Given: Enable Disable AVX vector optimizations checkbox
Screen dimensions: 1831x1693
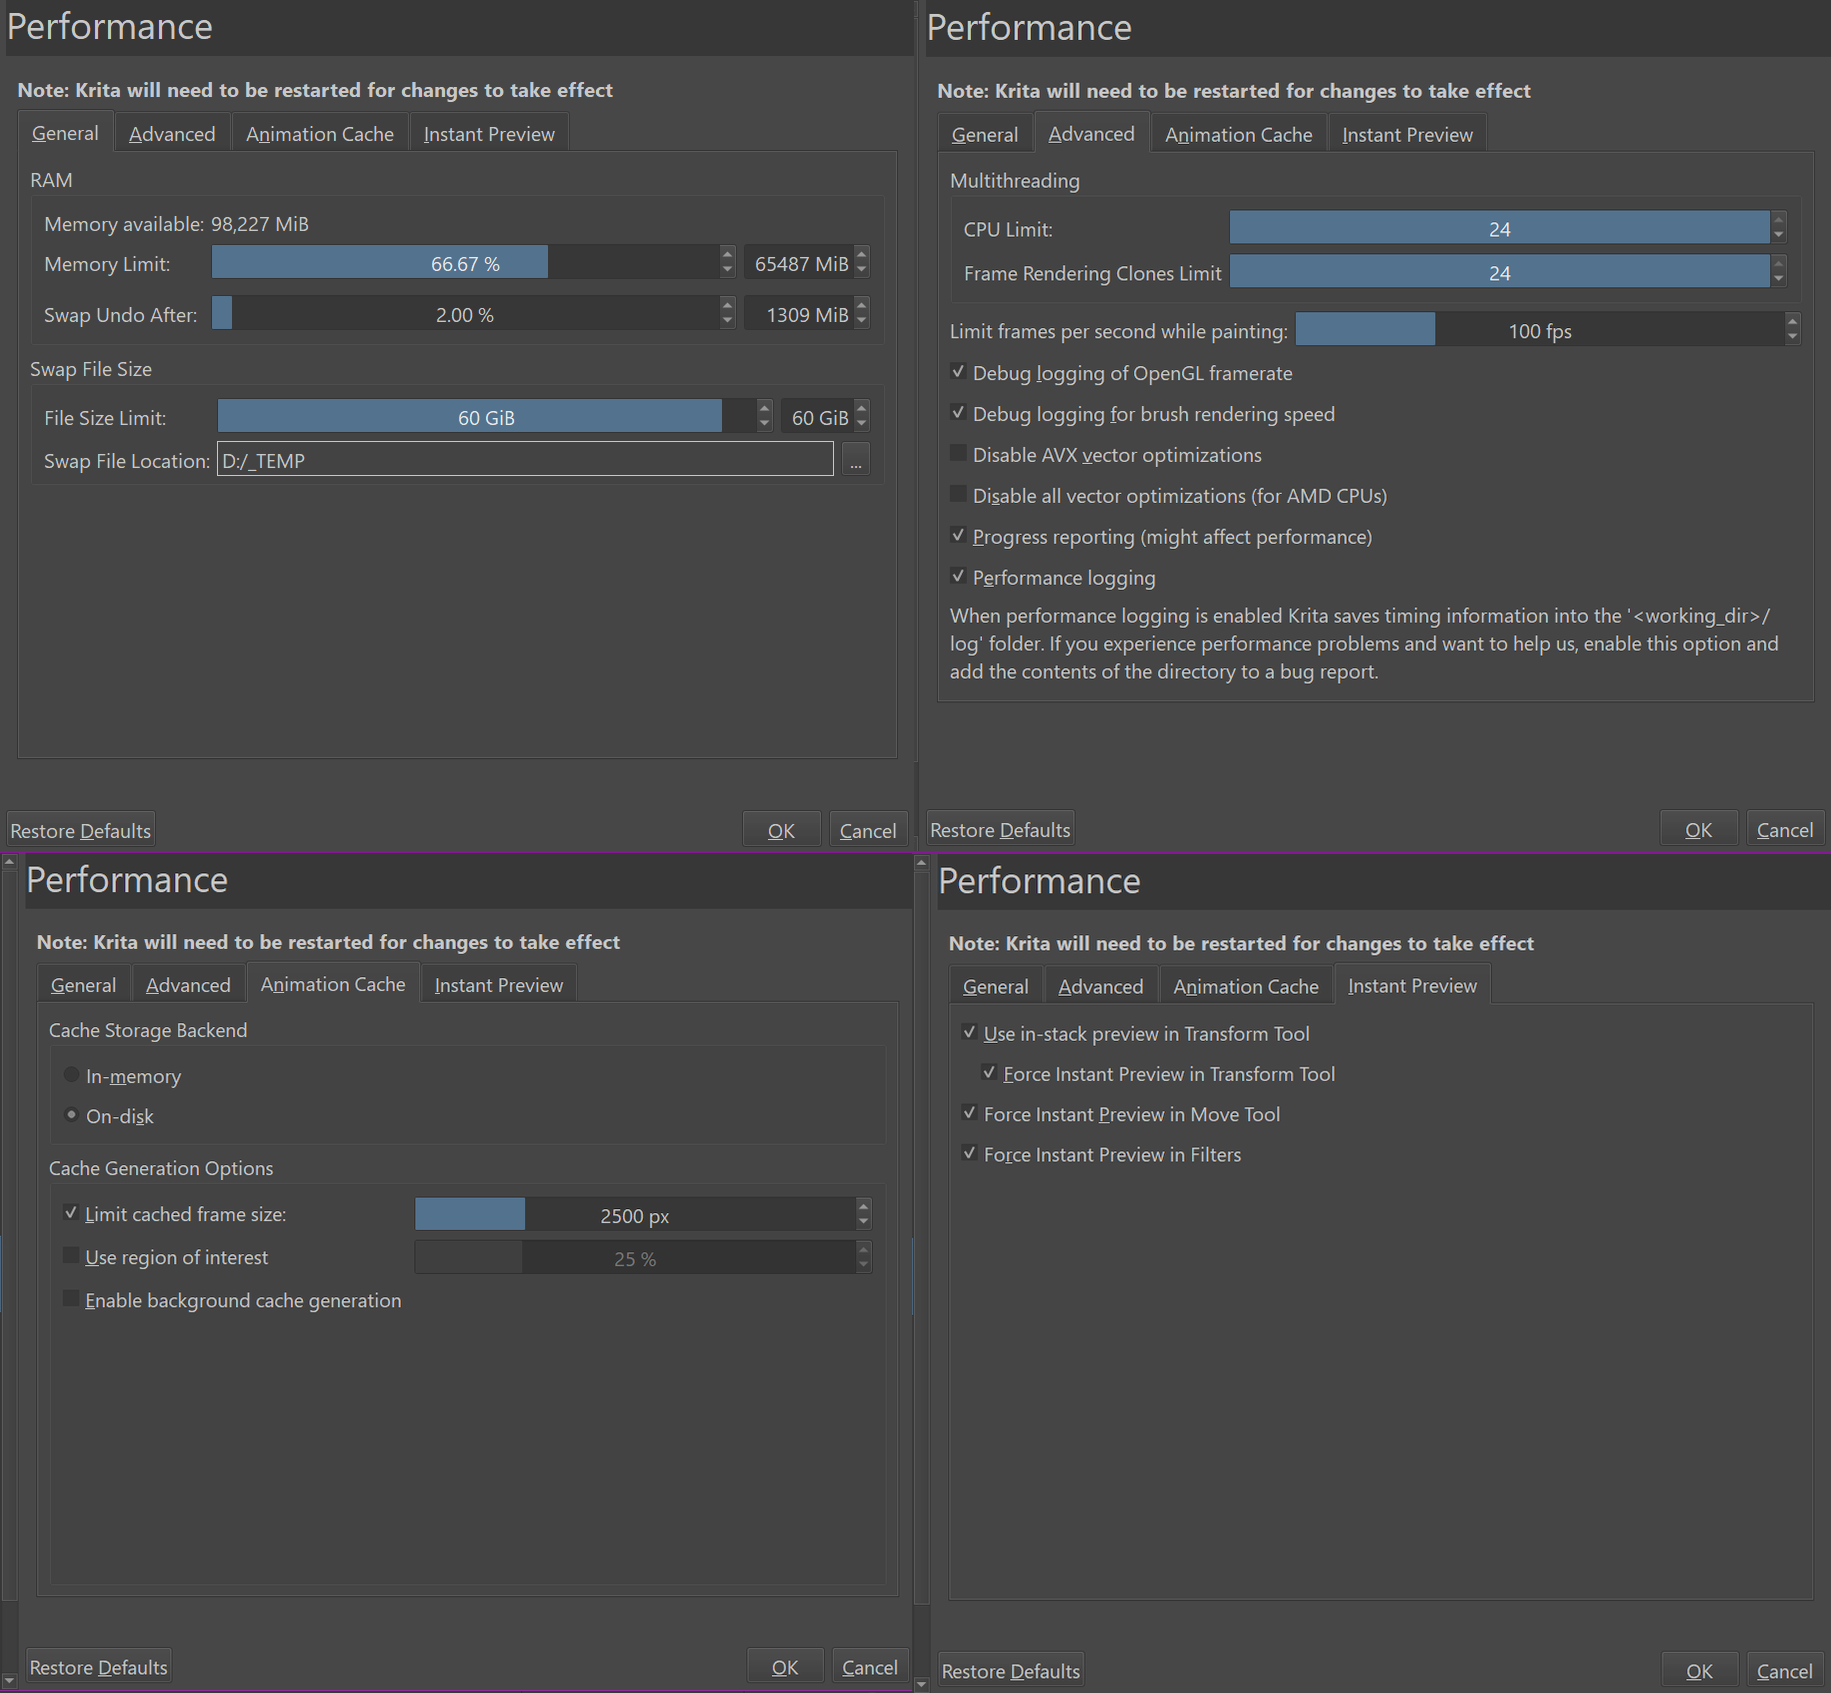Looking at the screenshot, I should coord(958,455).
